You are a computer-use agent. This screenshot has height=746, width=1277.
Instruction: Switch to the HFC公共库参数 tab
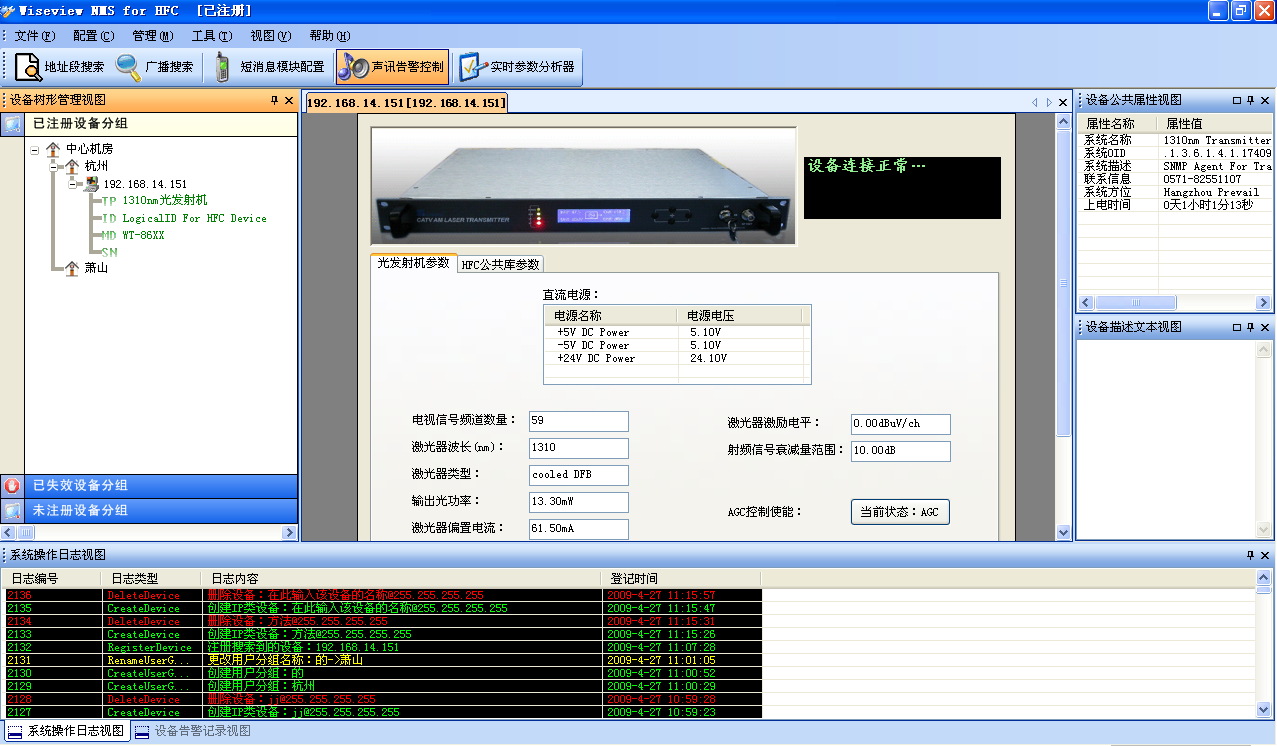pos(500,264)
